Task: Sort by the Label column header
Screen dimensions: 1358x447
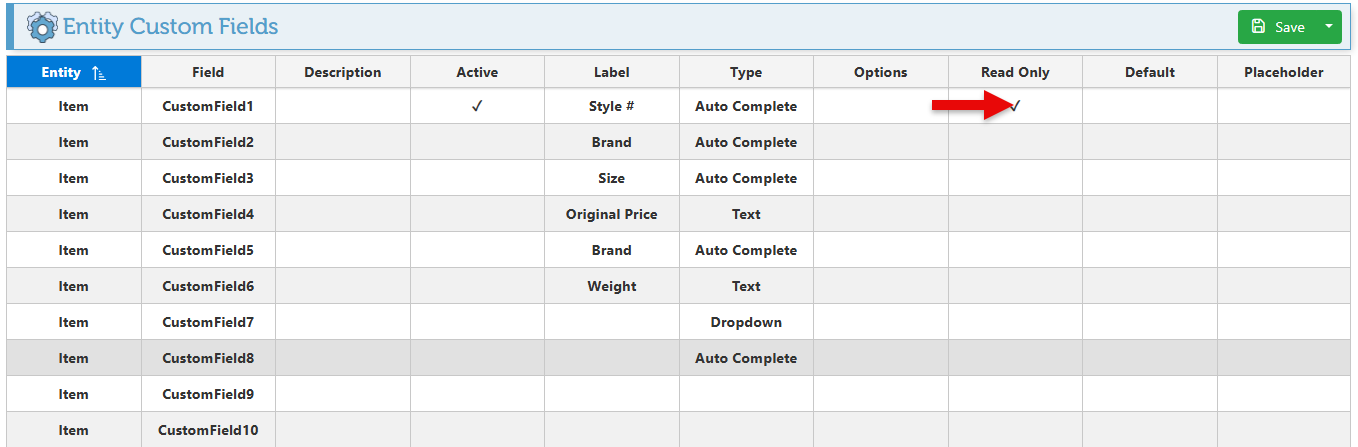Action: click(611, 72)
